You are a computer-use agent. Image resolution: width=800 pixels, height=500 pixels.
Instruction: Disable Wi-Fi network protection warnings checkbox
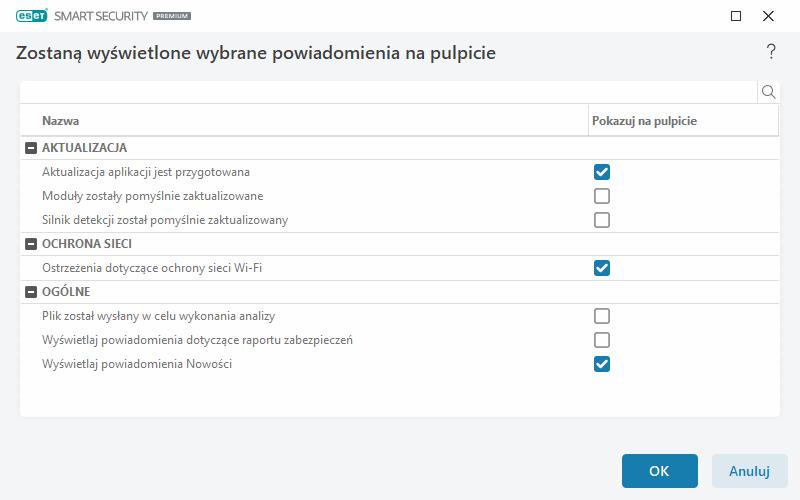[x=602, y=268]
